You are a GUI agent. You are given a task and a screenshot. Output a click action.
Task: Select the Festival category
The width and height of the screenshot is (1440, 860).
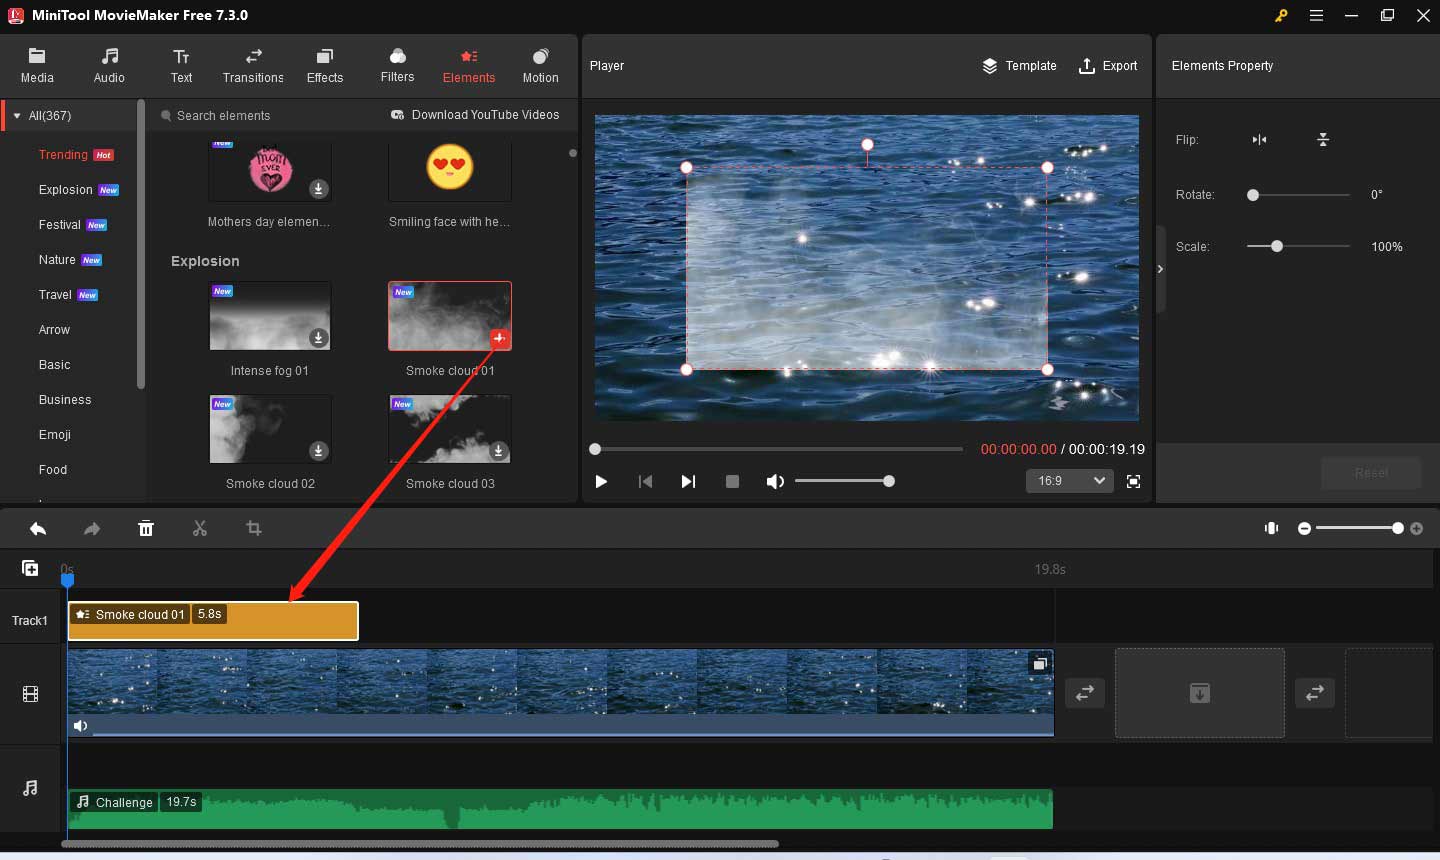[x=60, y=225]
